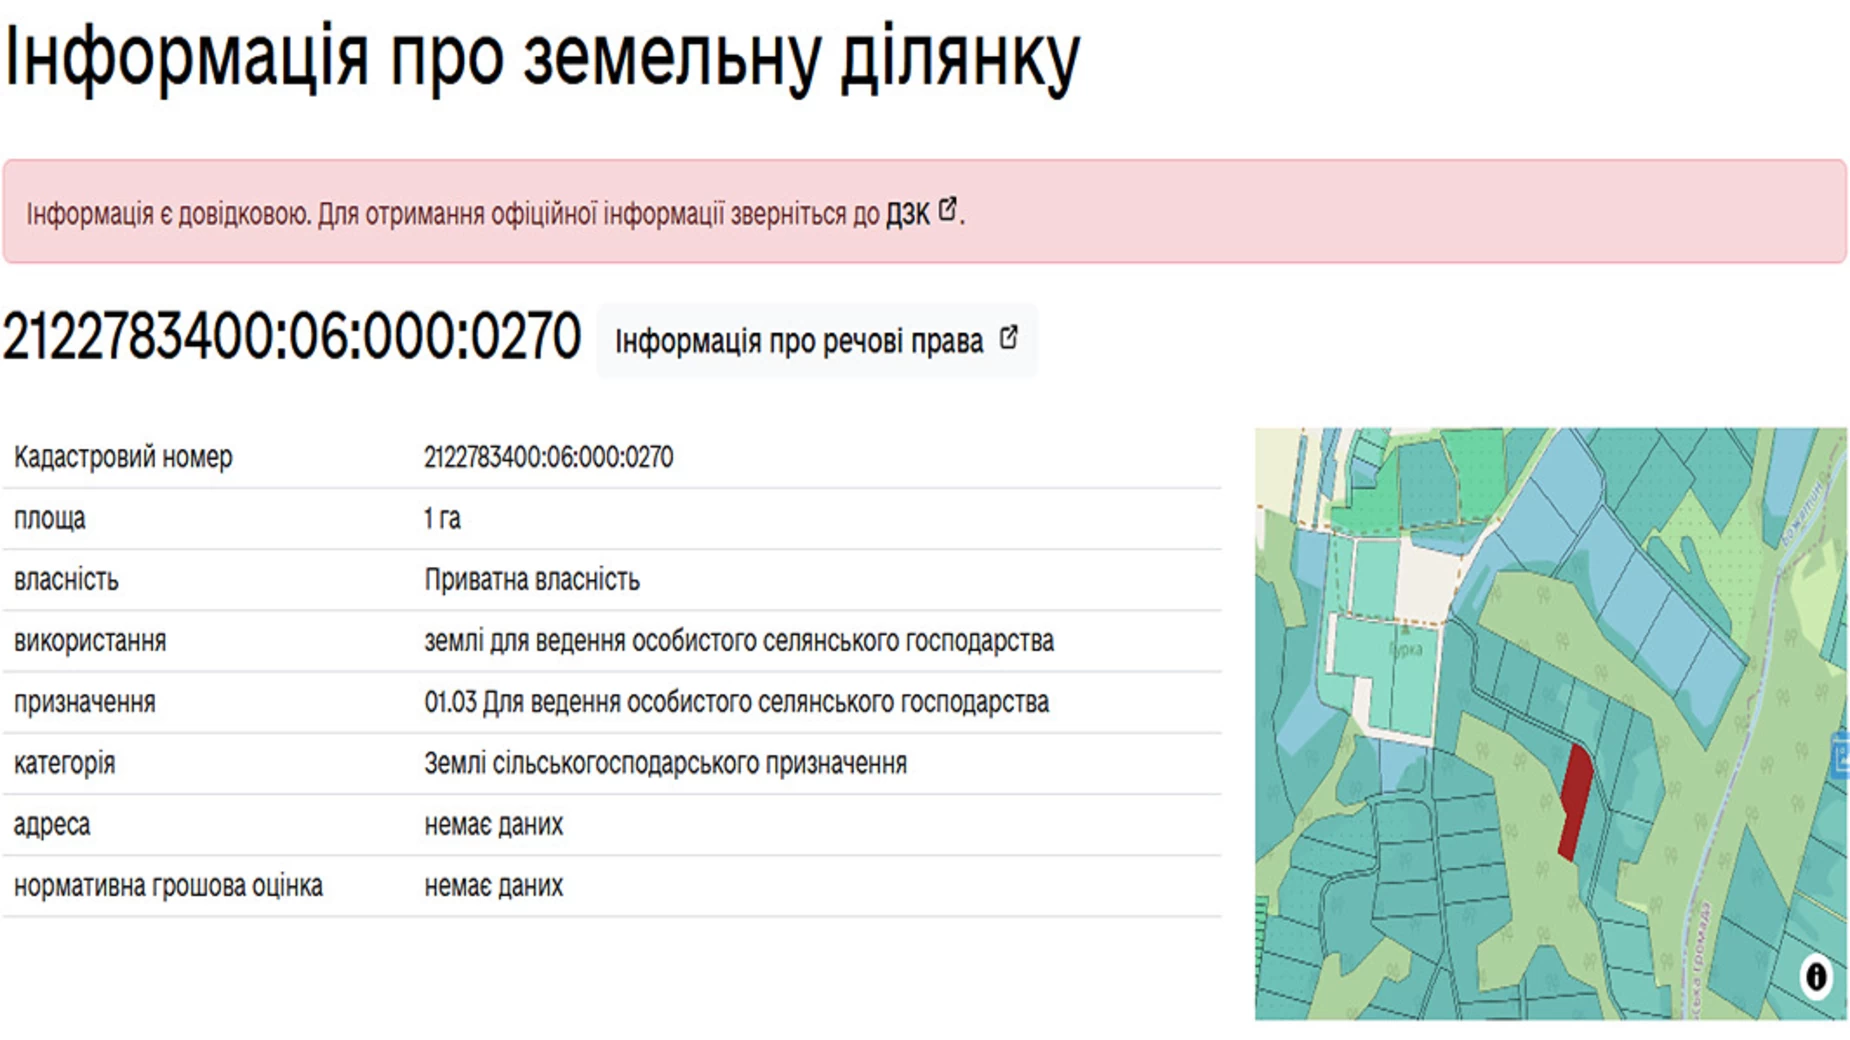Click the cadastral map thumbnail
The image size is (1850, 1040).
(1551, 724)
